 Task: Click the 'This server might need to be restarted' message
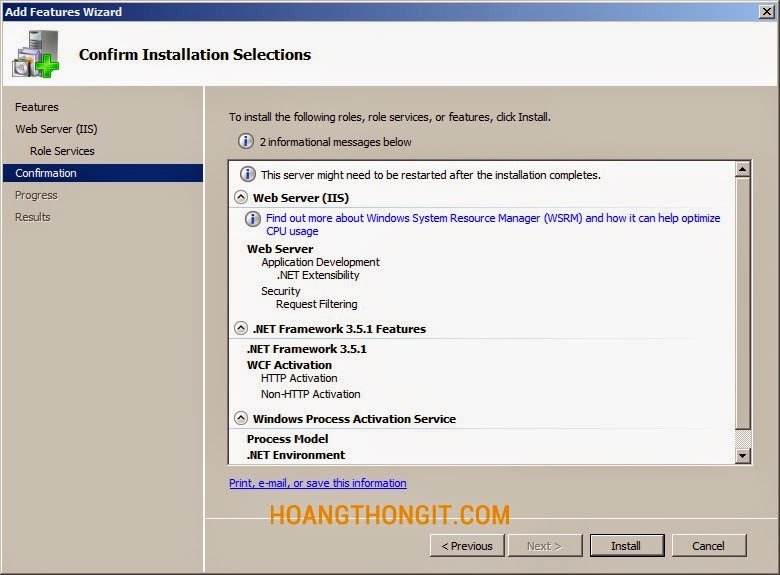coord(431,175)
